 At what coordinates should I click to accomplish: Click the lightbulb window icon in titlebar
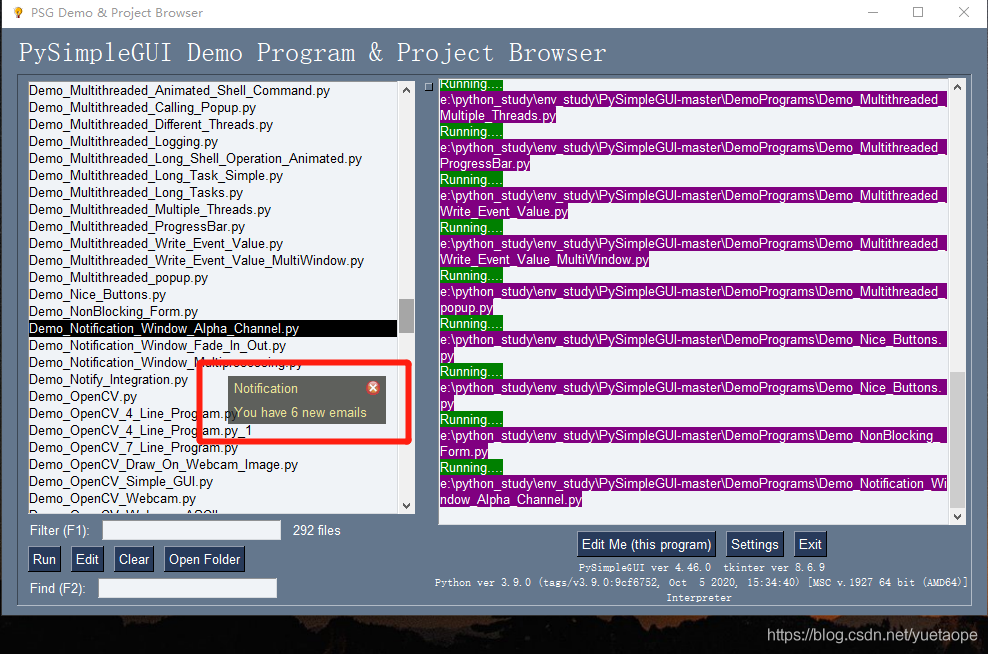18,13
